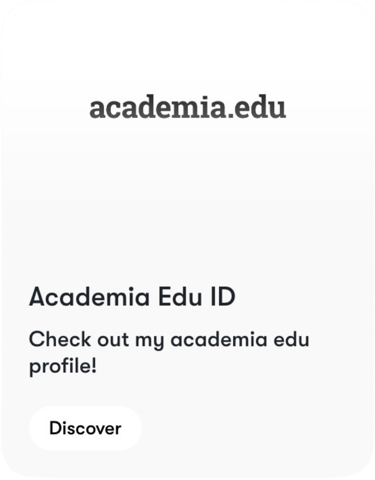Click empty card area below the logo

[188, 200]
